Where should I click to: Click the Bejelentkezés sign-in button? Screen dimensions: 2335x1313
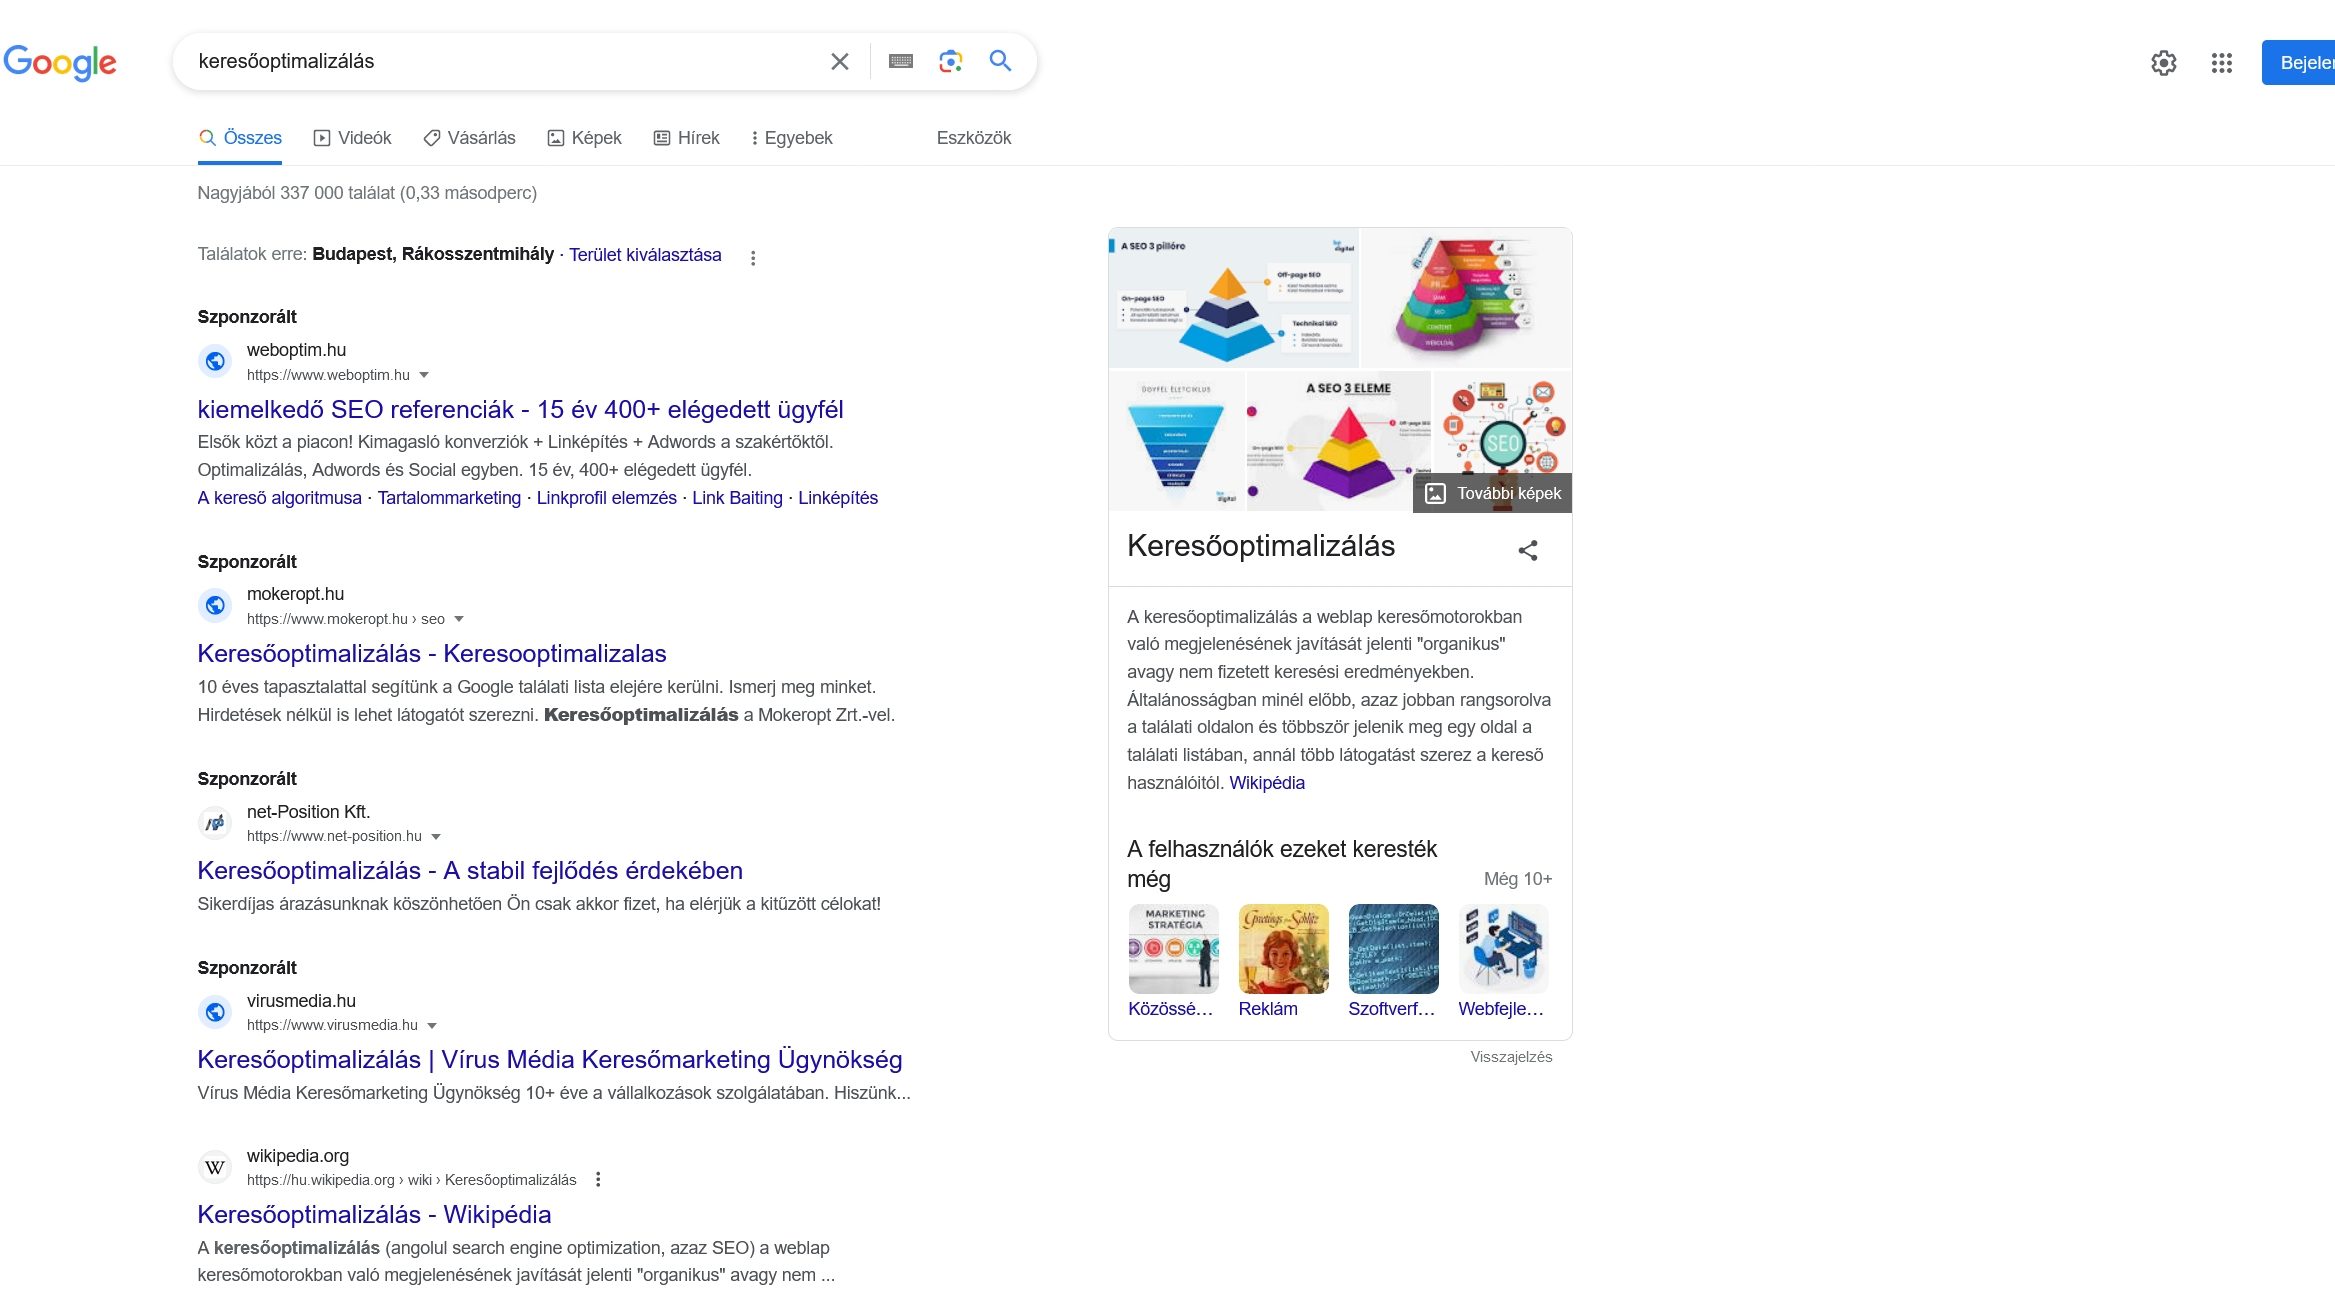pyautogui.click(x=2299, y=63)
